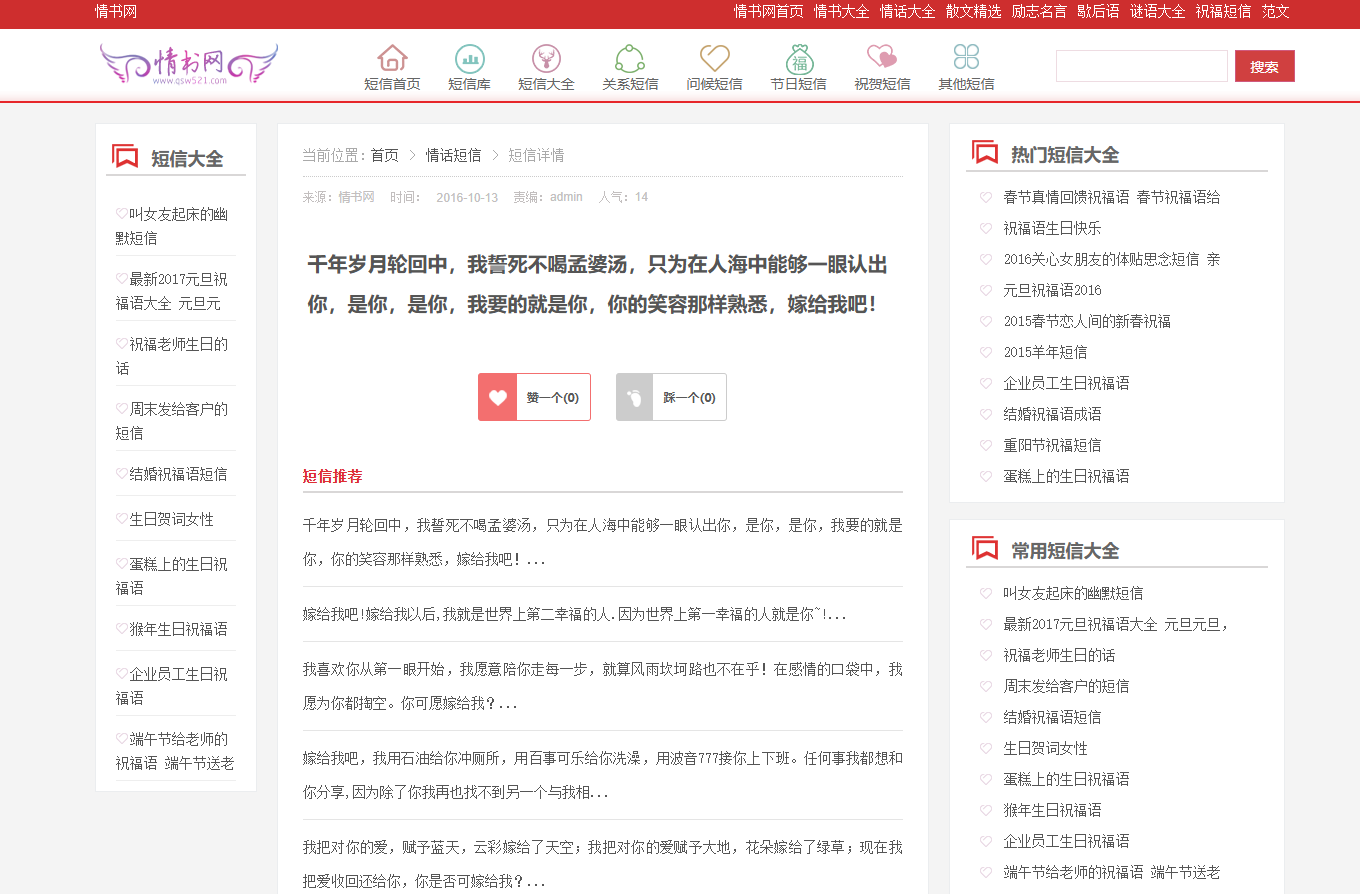1360x894 pixels.
Task: Open 祝福老师生日的话 in left sidebar
Action: tap(171, 356)
